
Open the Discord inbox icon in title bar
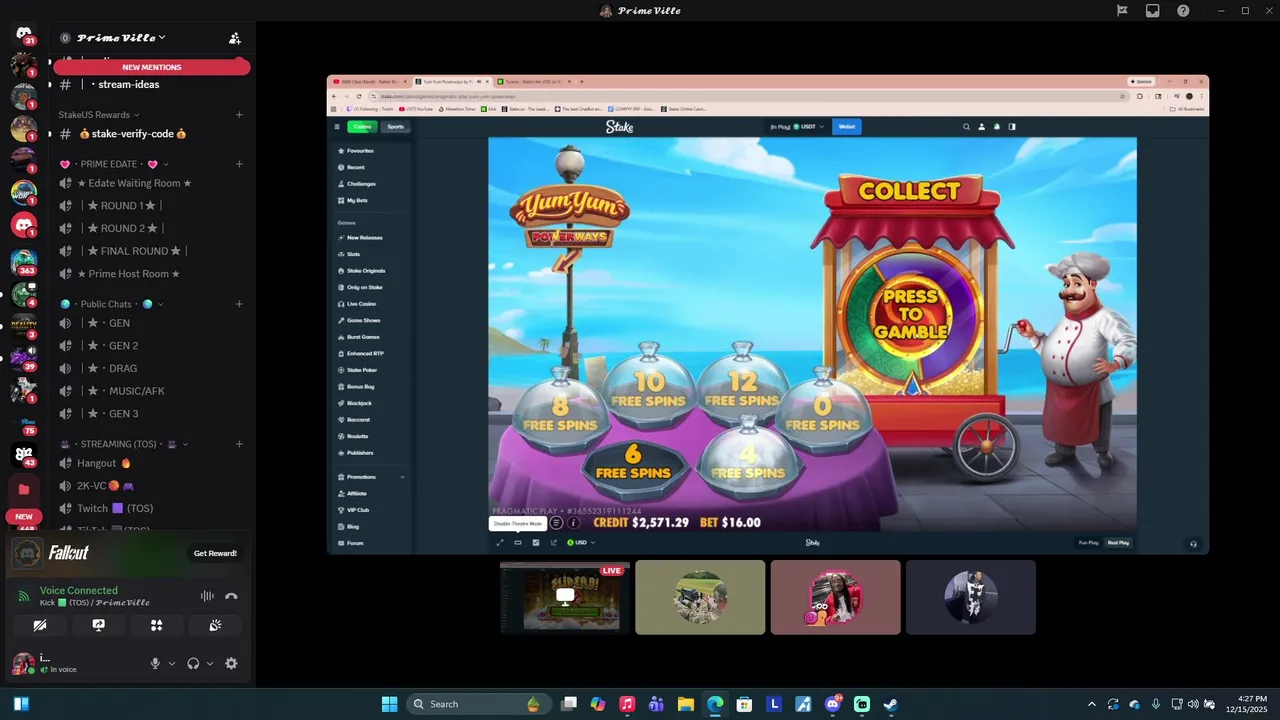click(x=1152, y=11)
